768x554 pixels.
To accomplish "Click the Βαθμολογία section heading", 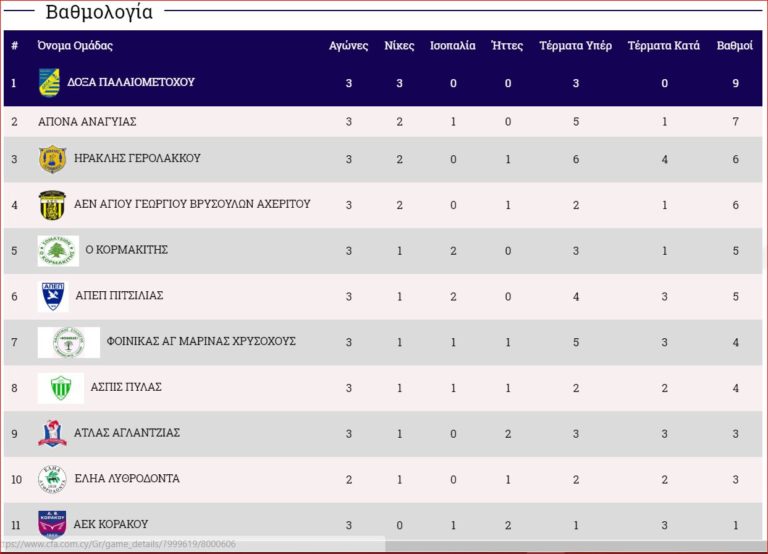I will tap(99, 13).
